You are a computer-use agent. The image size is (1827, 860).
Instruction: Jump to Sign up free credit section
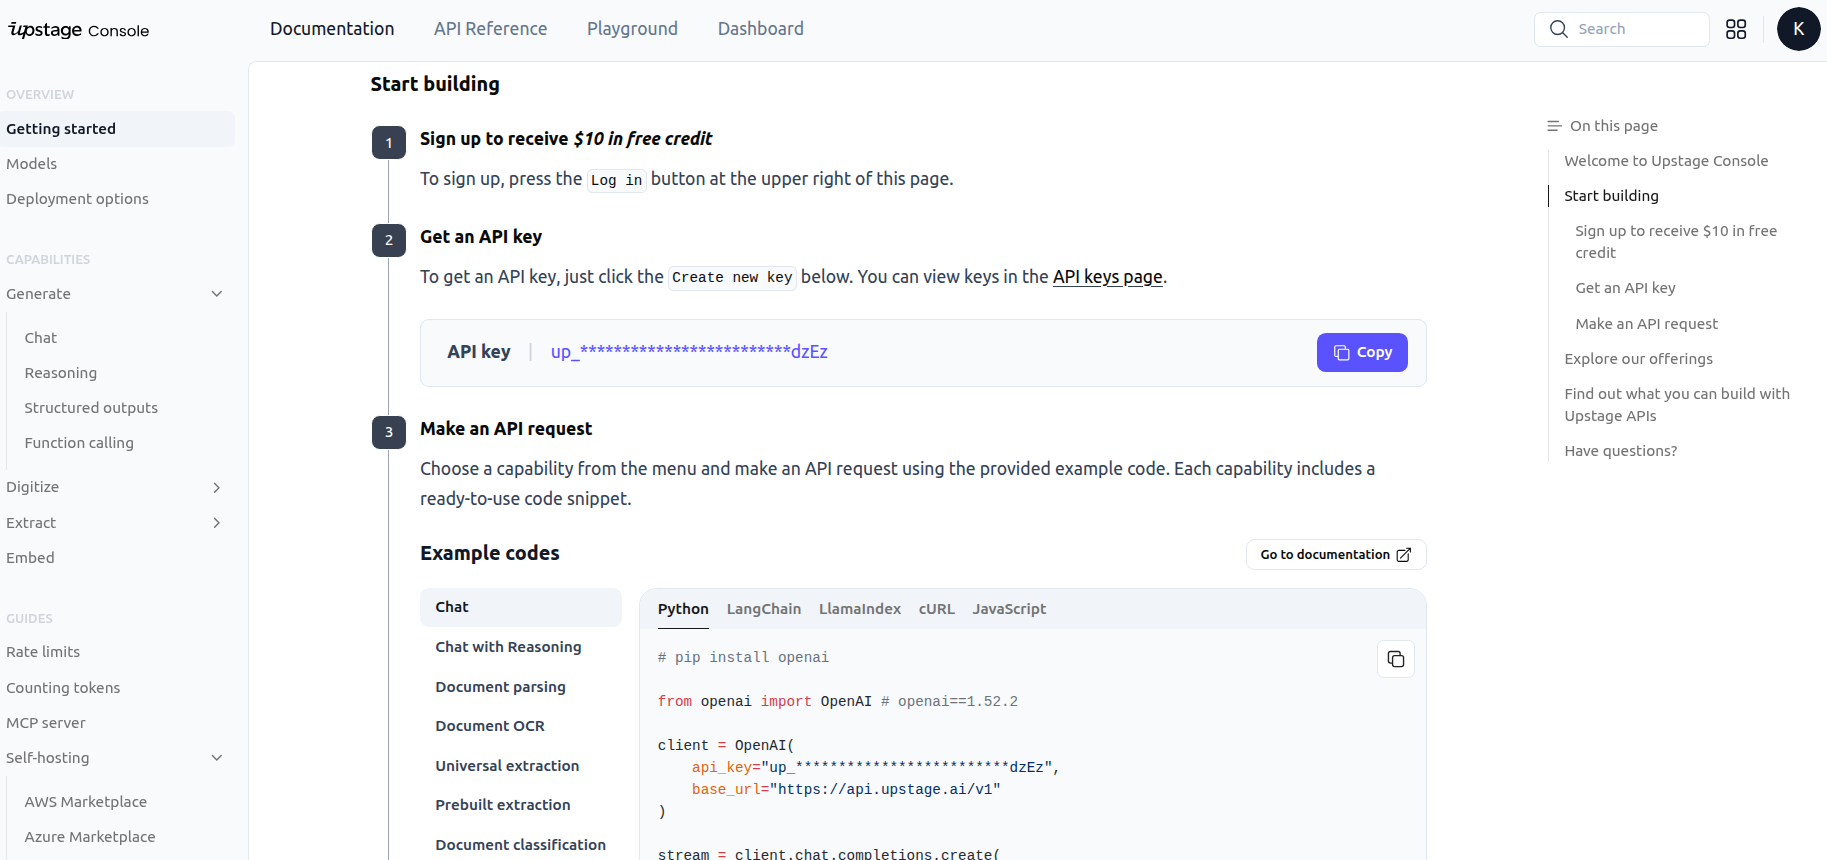[x=1676, y=242]
